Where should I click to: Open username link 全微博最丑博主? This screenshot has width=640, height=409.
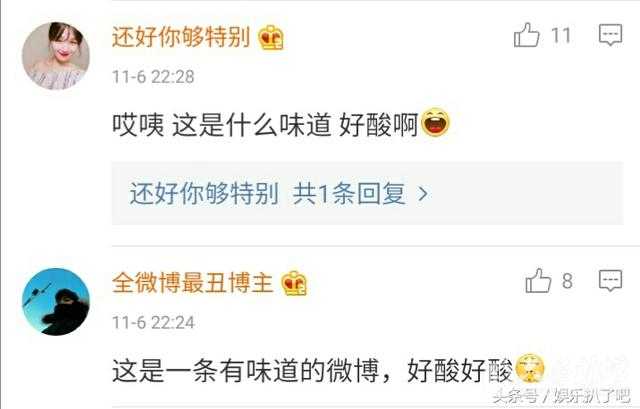[x=192, y=282]
